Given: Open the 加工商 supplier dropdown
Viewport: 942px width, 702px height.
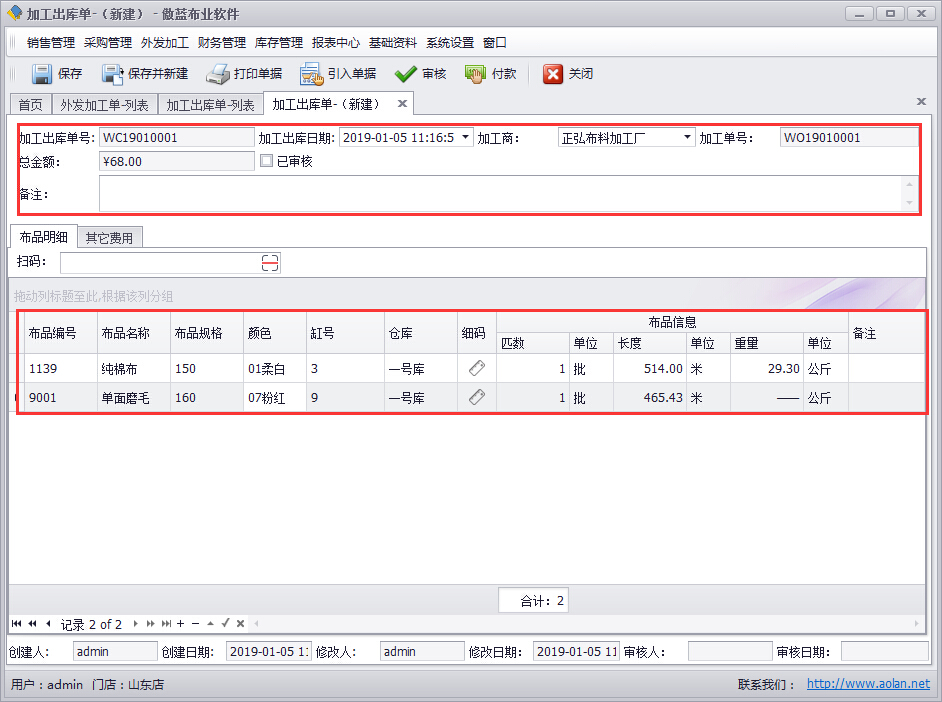Looking at the screenshot, I should (x=688, y=138).
